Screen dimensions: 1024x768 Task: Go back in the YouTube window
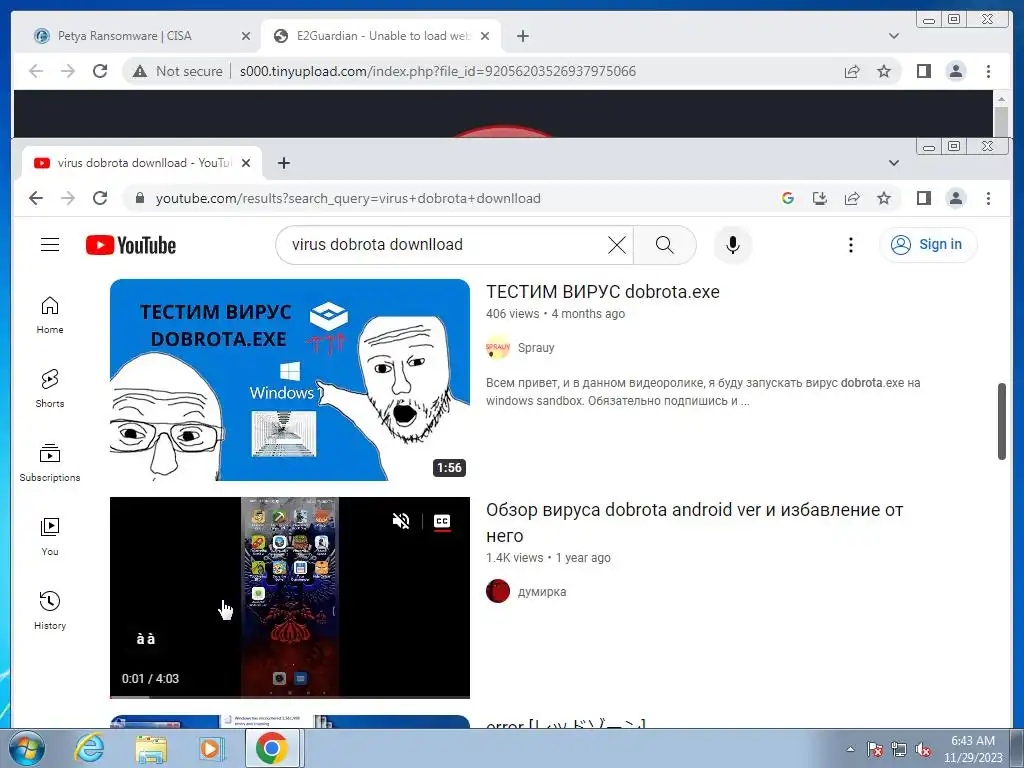click(36, 198)
